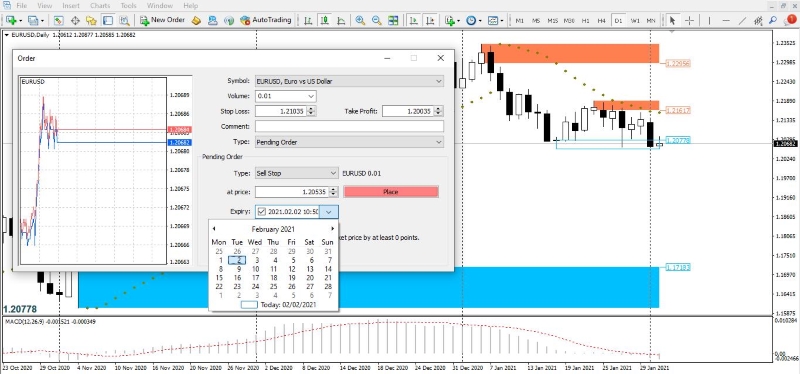
Task: Switch timeframe to M15
Action: pyautogui.click(x=553, y=20)
